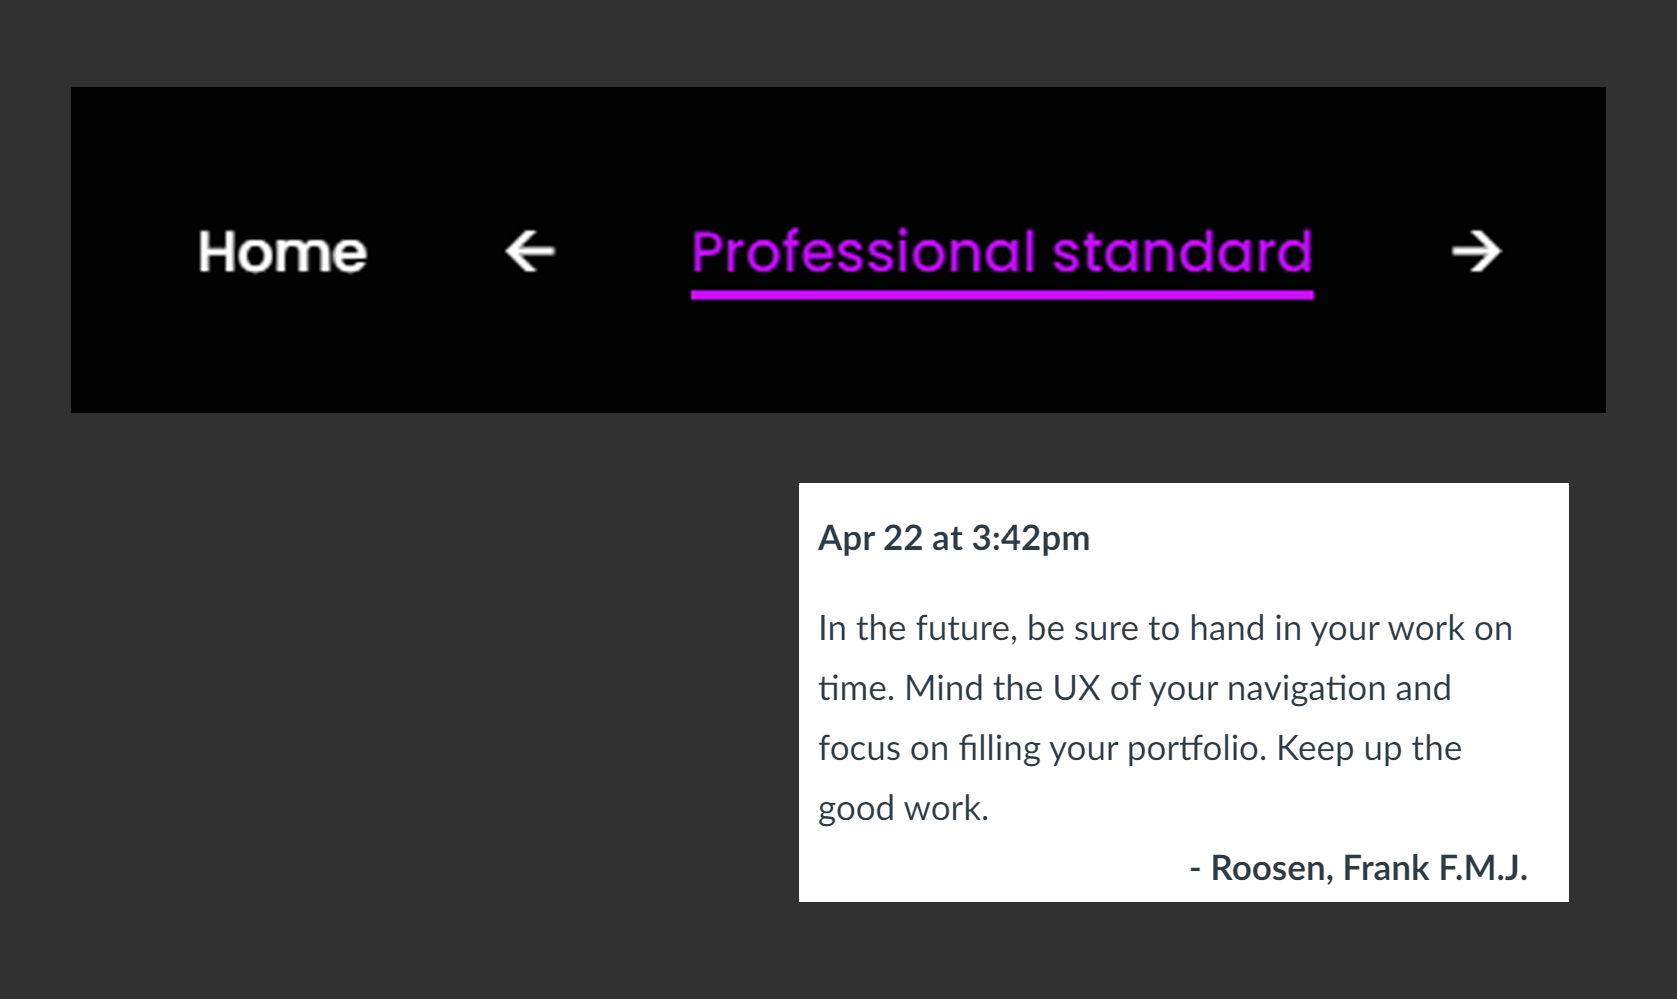Click the word "UX" in the feedback
Screen dimensions: 1677x999
click(1076, 688)
